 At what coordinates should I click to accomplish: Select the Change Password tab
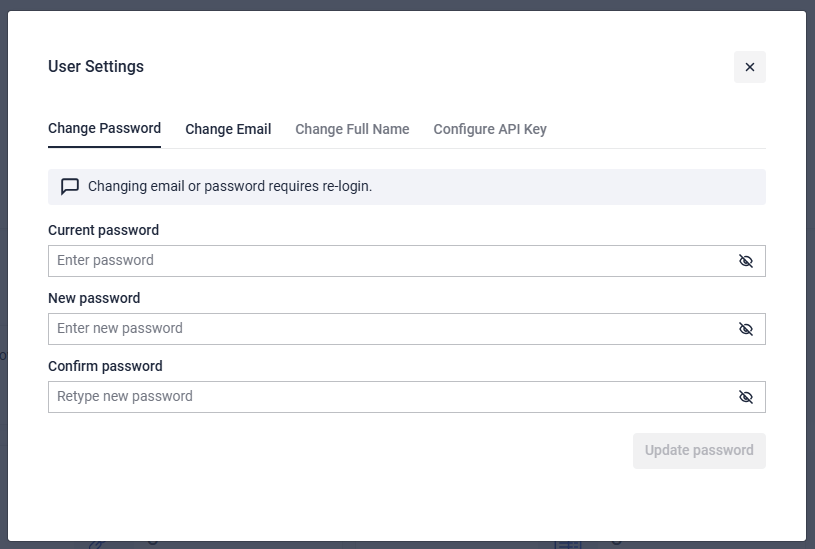pyautogui.click(x=104, y=128)
